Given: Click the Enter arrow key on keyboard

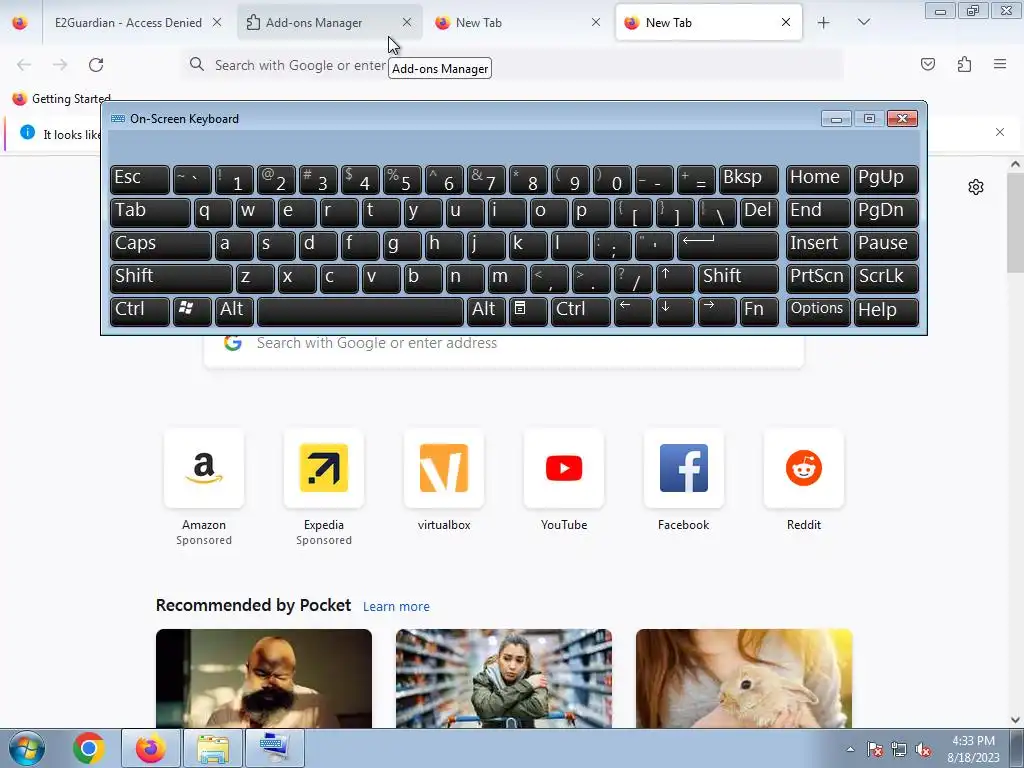Looking at the screenshot, I should pyautogui.click(x=728, y=245).
